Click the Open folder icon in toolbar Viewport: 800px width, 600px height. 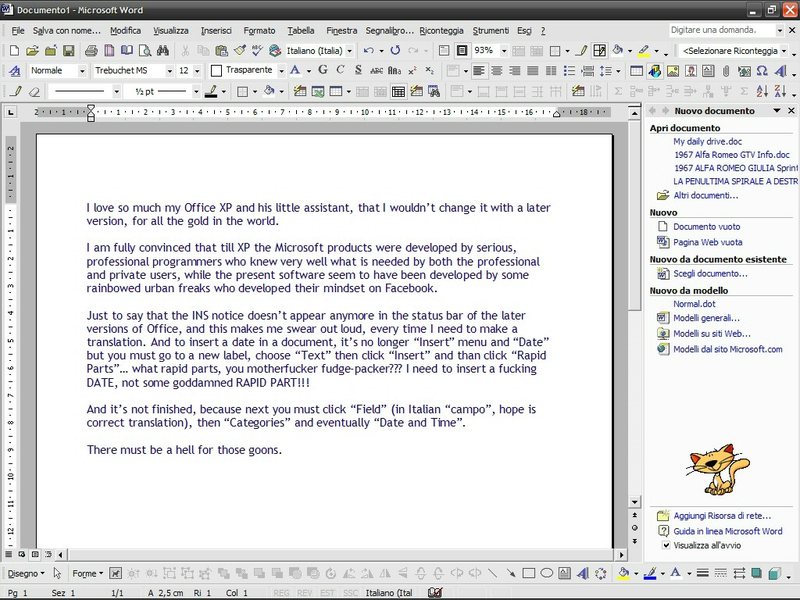(32, 51)
